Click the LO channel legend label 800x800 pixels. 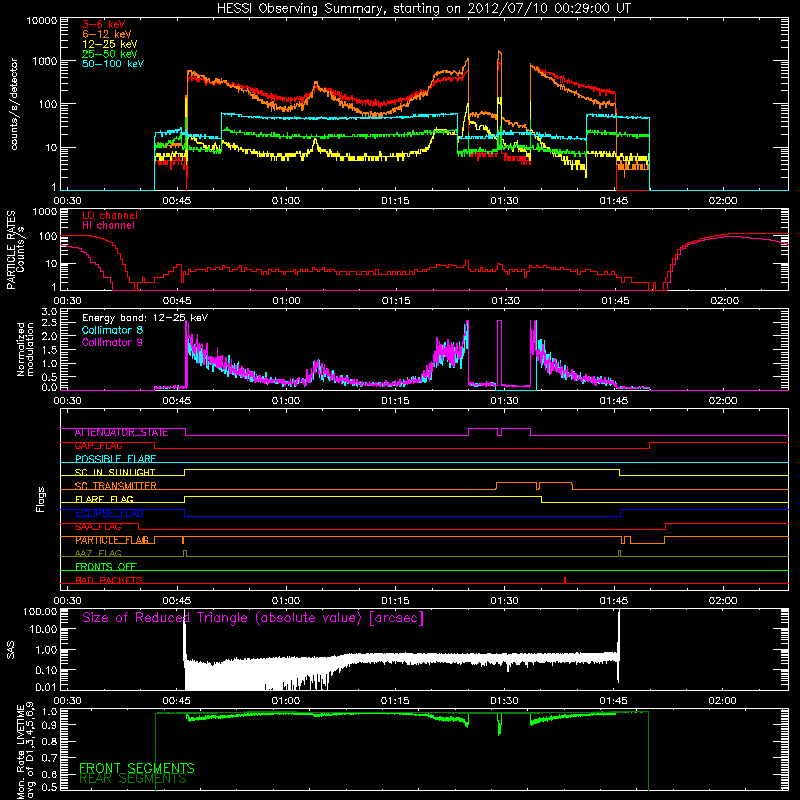110,215
